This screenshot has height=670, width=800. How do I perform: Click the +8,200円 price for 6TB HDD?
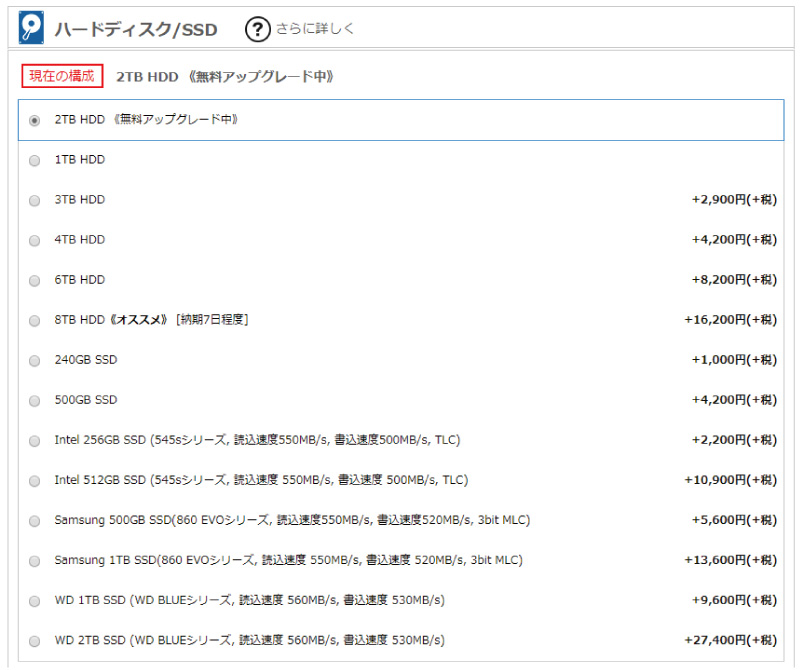[x=734, y=280]
